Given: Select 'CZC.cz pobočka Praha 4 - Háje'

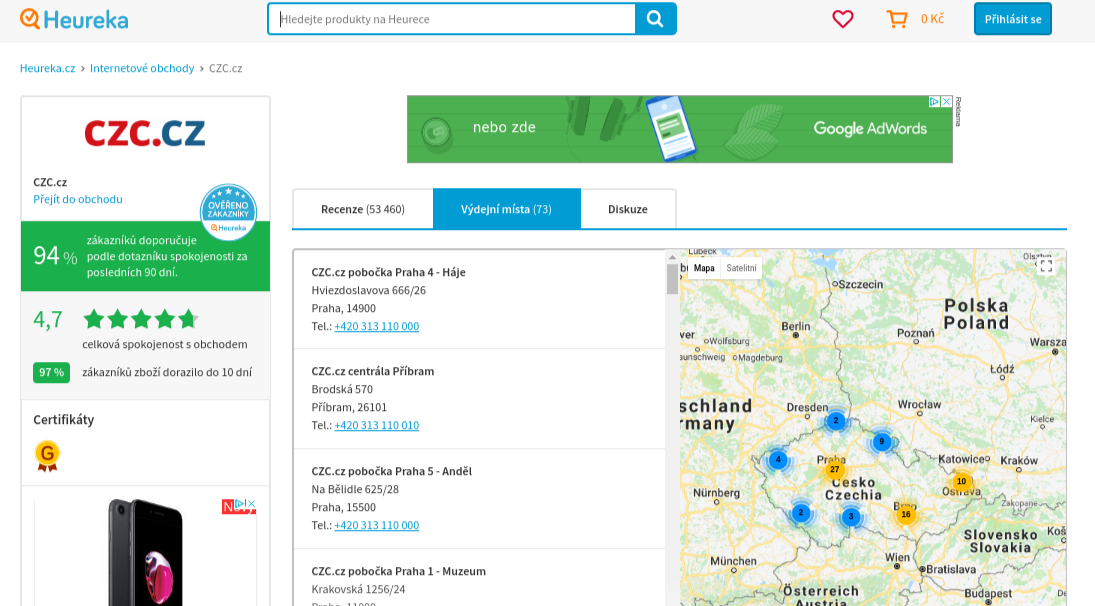Looking at the screenshot, I should [x=388, y=272].
